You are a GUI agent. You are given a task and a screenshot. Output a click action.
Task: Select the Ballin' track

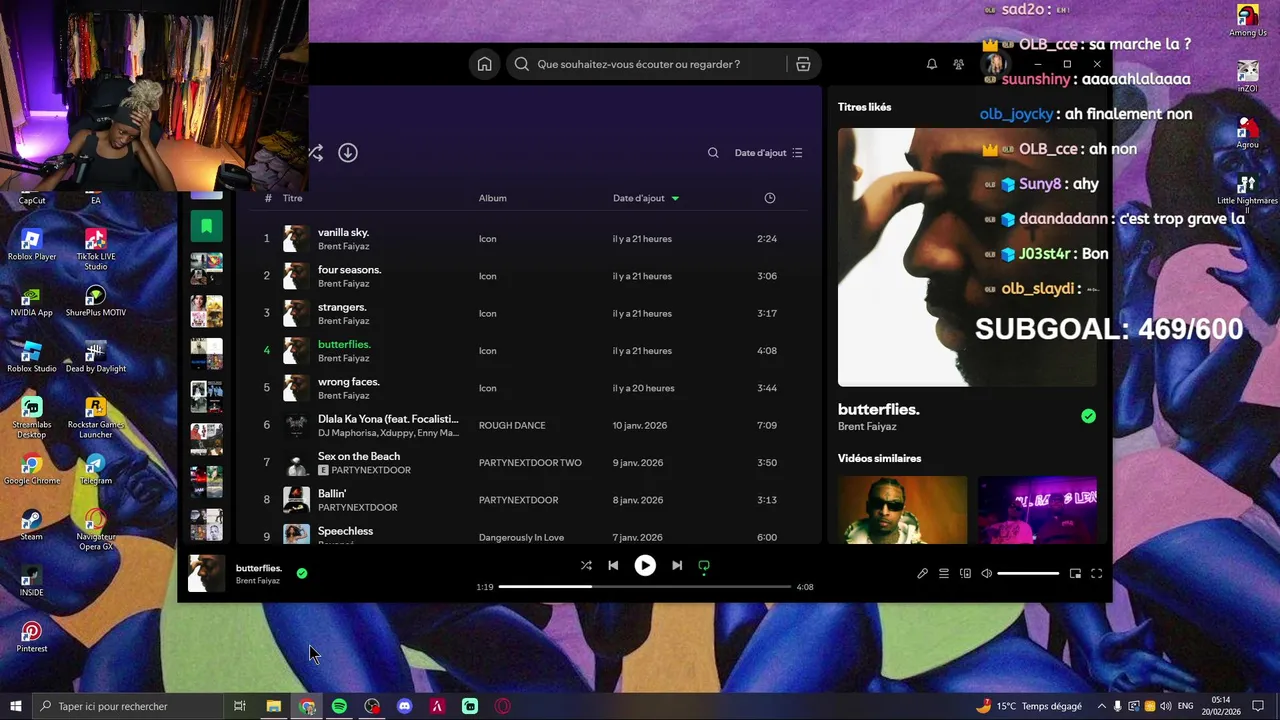click(x=528, y=500)
